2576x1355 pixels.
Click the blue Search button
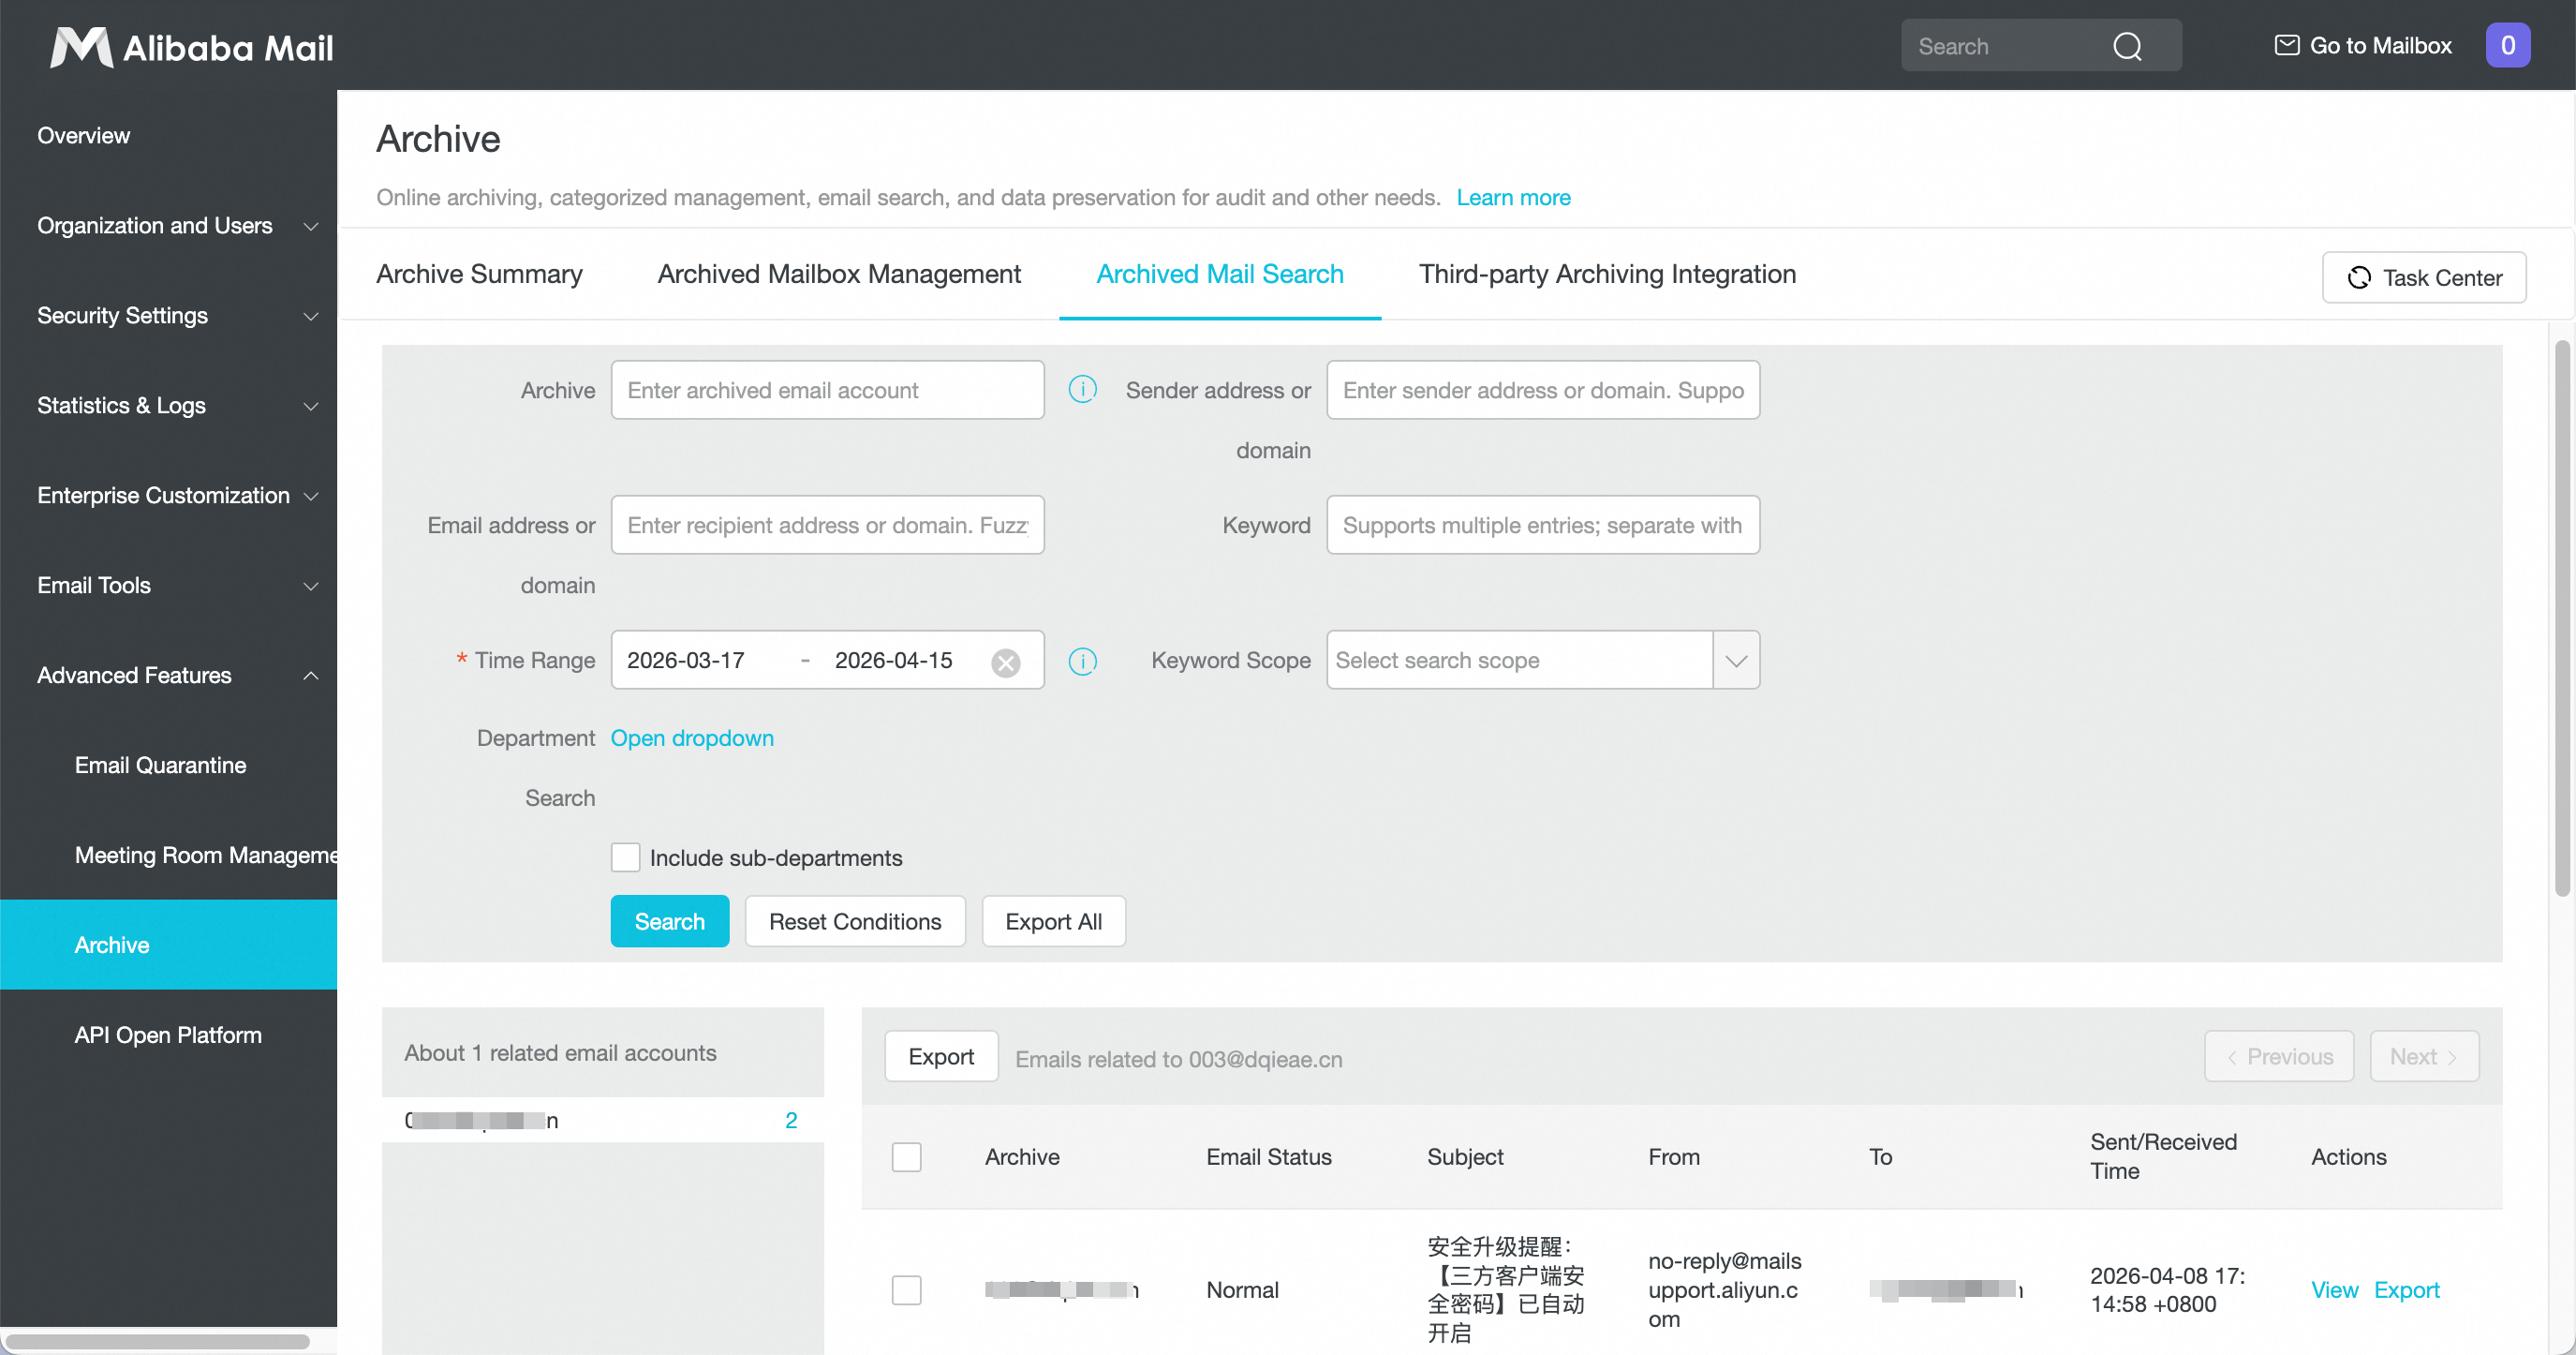[x=669, y=921]
